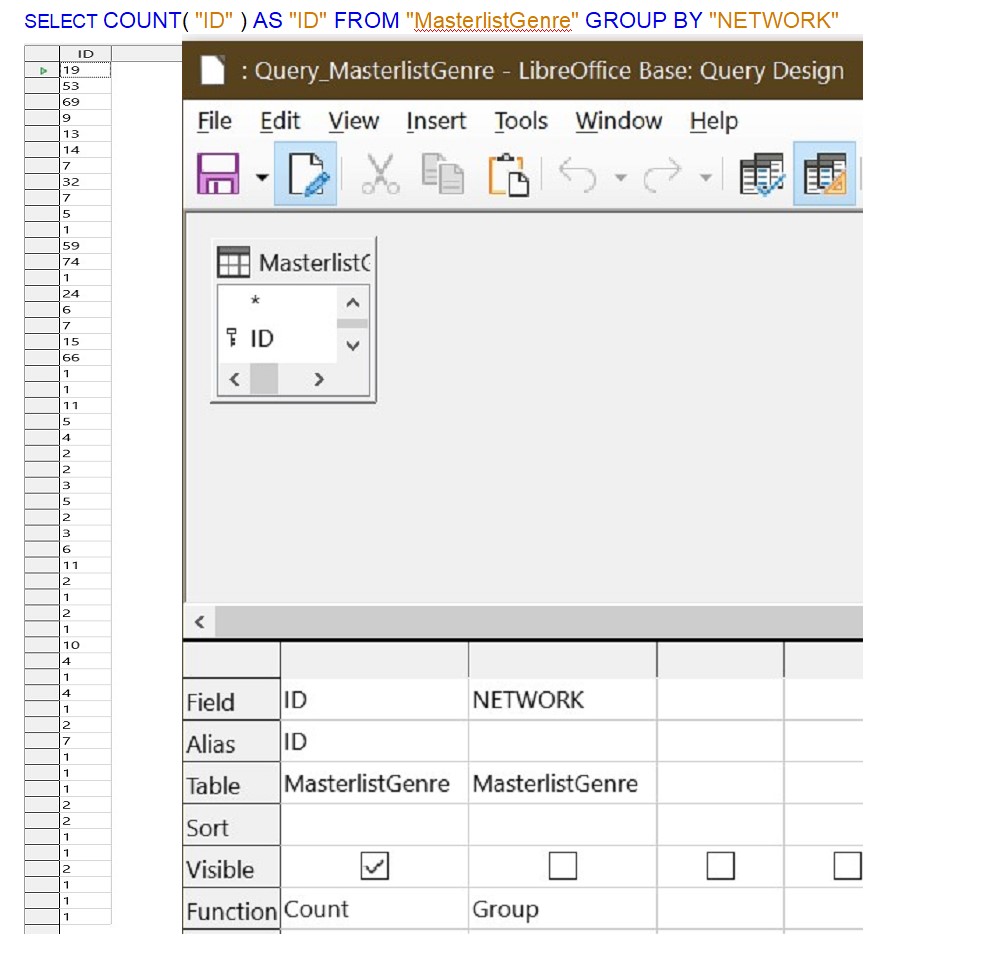The image size is (1002, 961).
Task: Select the result cell with value 74
Action: coord(86,261)
